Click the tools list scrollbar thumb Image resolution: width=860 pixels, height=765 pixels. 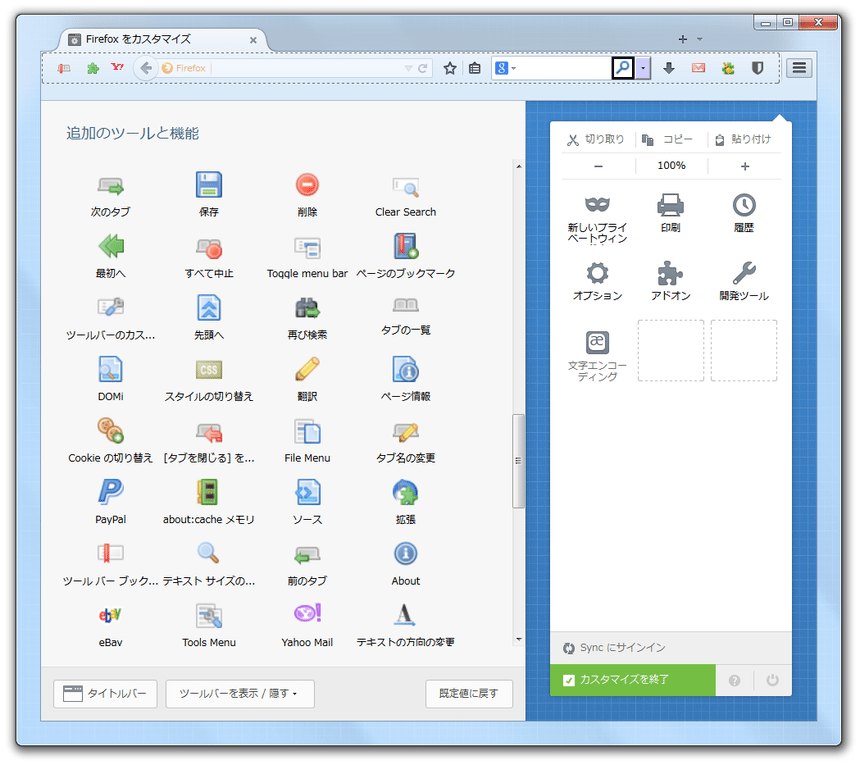tap(518, 461)
